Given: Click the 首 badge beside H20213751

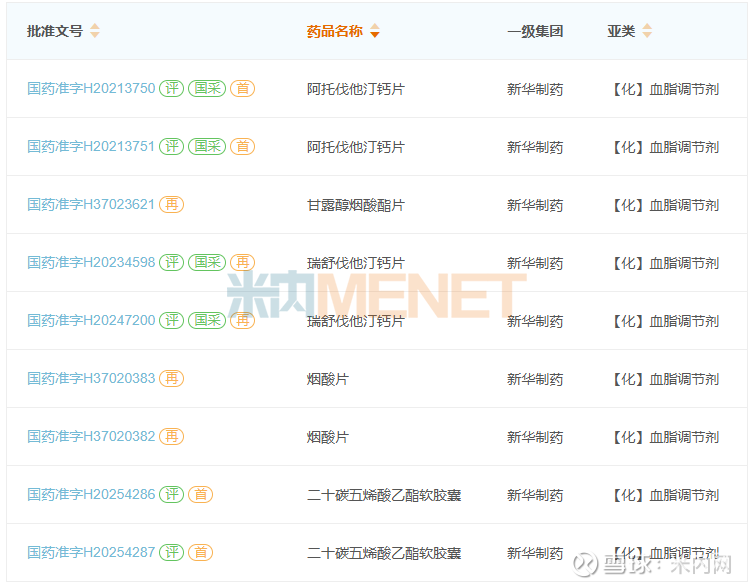Looking at the screenshot, I should (242, 147).
